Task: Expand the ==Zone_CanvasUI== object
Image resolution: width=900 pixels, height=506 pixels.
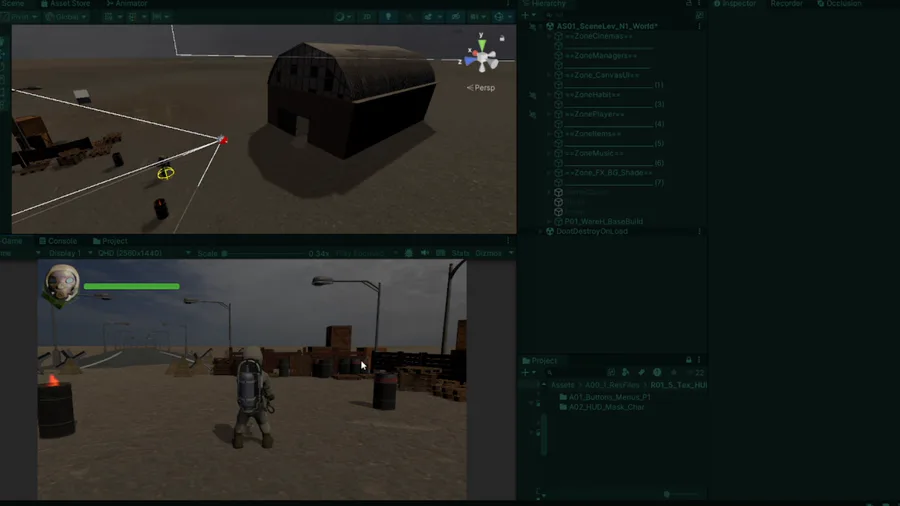Action: pos(549,75)
